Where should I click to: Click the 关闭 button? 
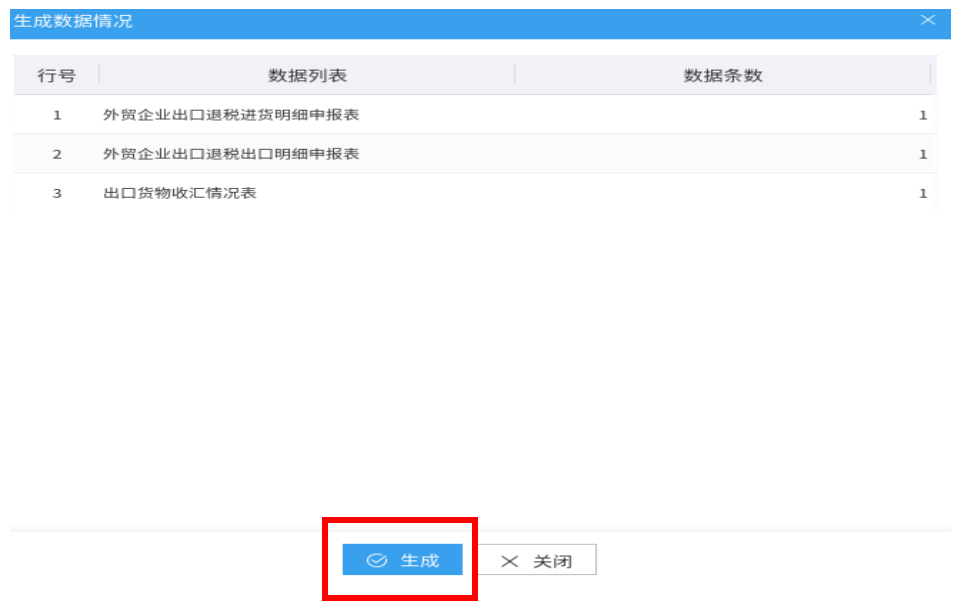click(x=536, y=560)
